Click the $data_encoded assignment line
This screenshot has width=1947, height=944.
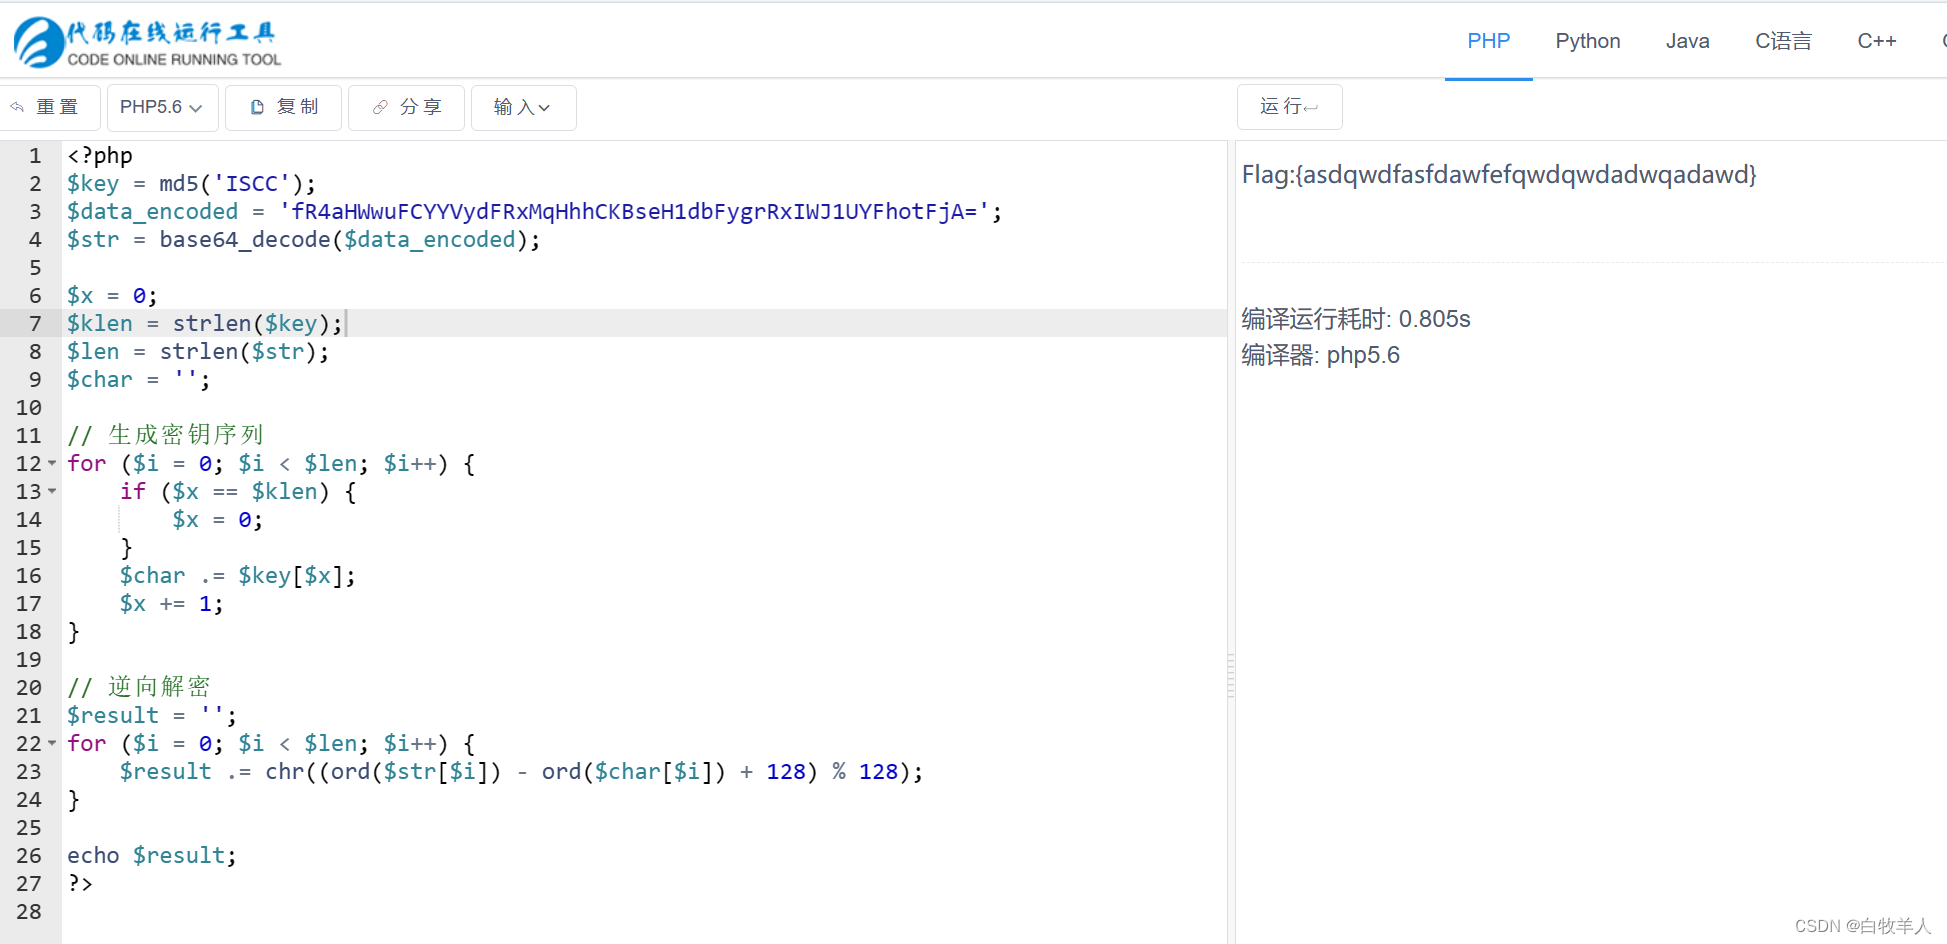coord(534,211)
